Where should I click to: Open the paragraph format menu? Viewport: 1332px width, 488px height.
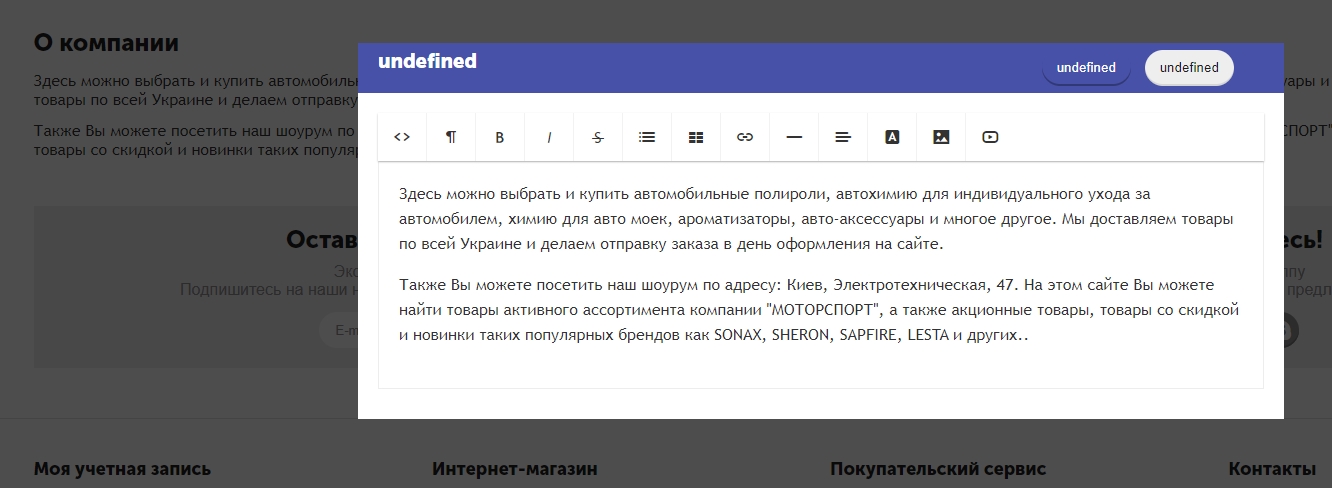[451, 137]
